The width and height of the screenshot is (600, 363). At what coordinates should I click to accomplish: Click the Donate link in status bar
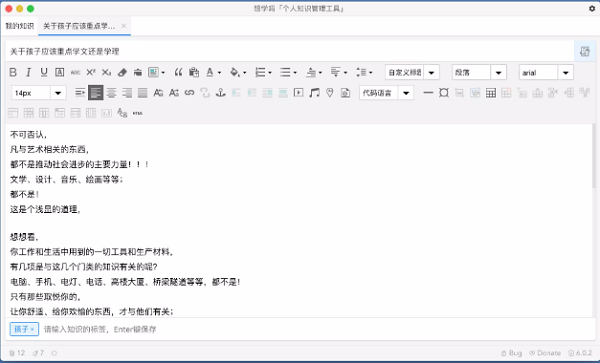545,353
